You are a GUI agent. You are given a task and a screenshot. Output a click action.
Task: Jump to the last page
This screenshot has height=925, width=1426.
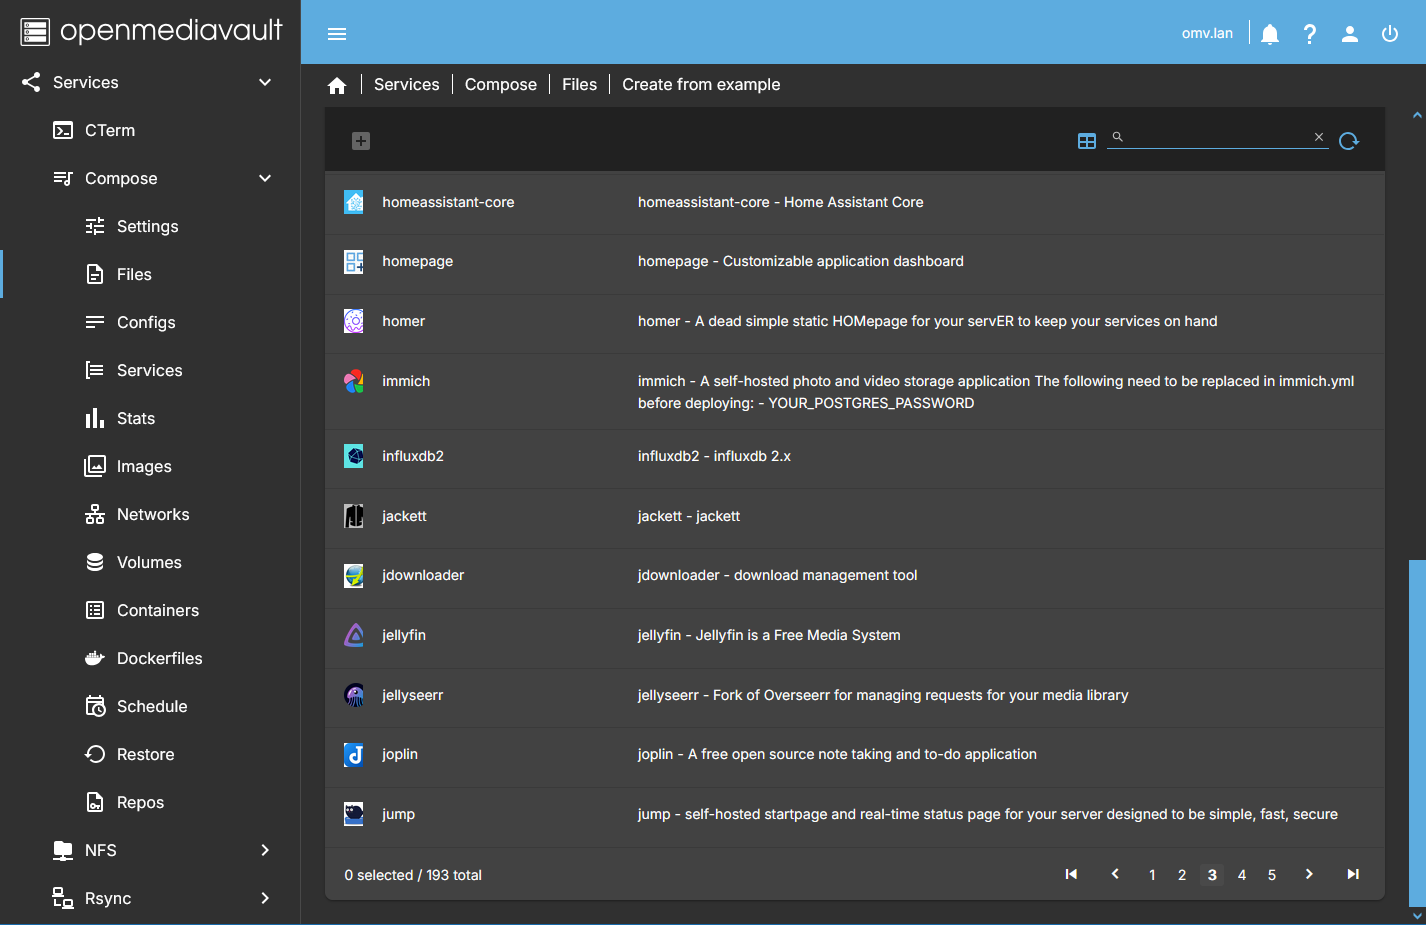(x=1353, y=874)
